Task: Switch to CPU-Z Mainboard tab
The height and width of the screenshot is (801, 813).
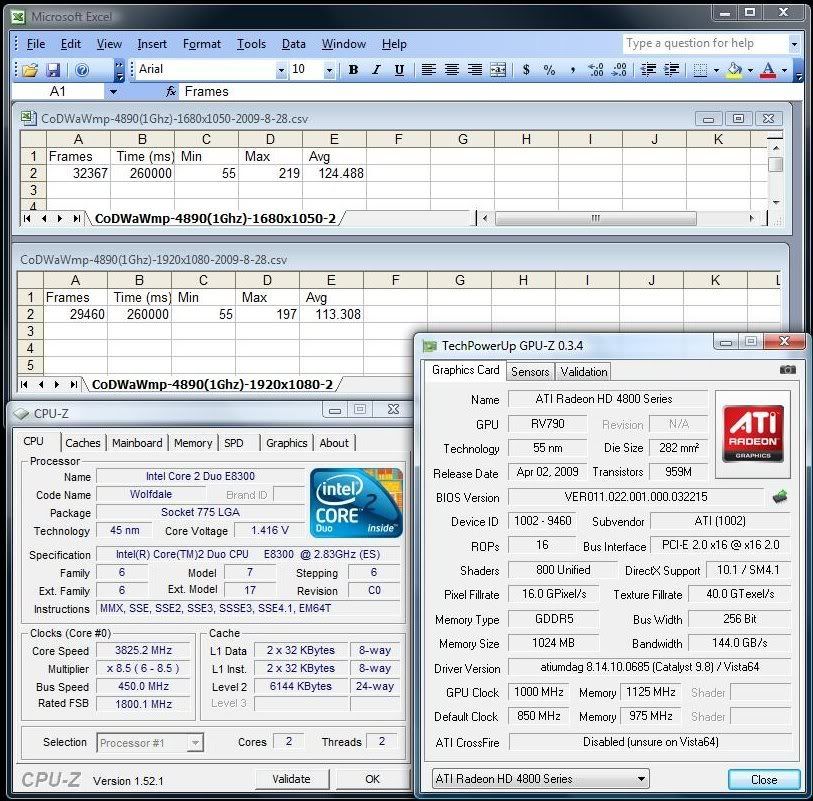Action: (x=137, y=443)
